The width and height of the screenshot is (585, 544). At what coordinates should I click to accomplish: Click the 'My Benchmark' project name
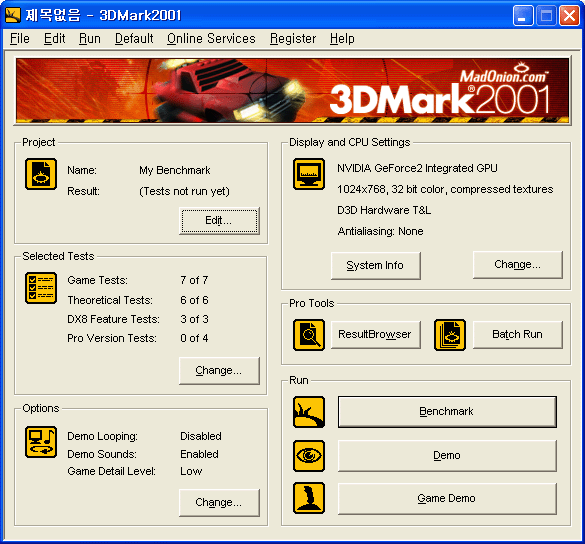[x=175, y=171]
